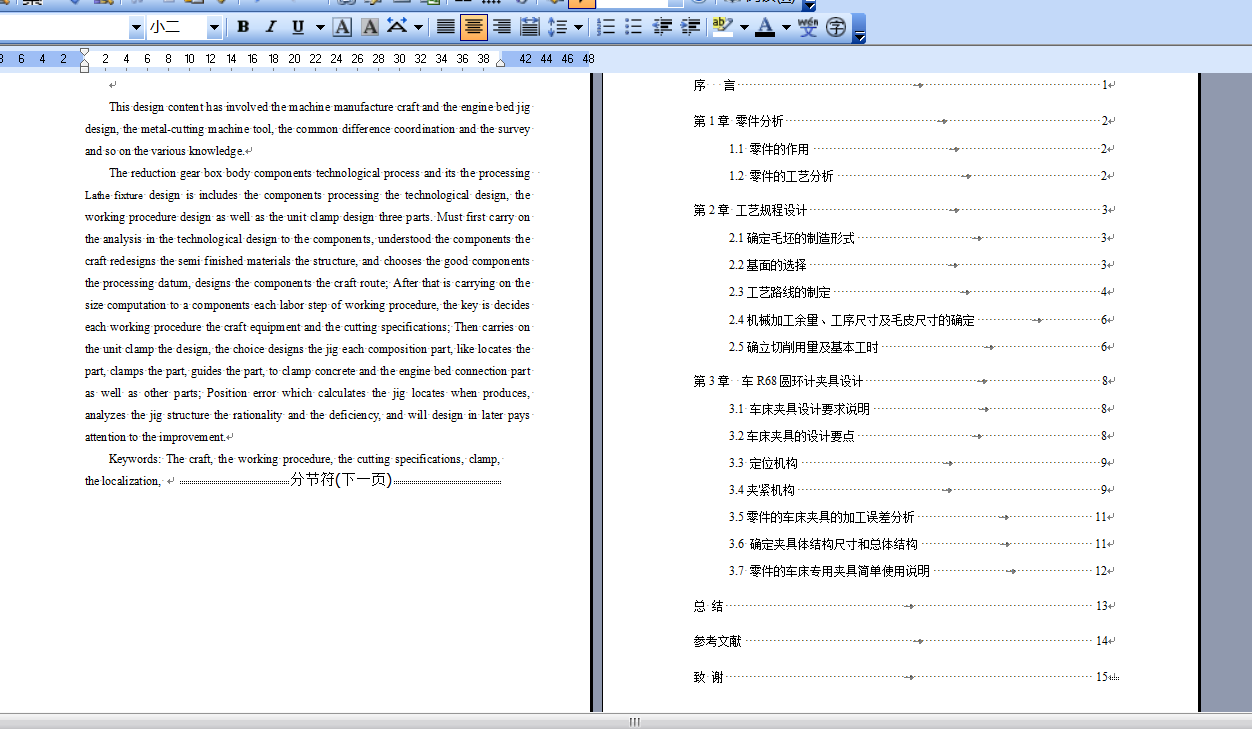Open the enclosed characters tool

[836, 27]
